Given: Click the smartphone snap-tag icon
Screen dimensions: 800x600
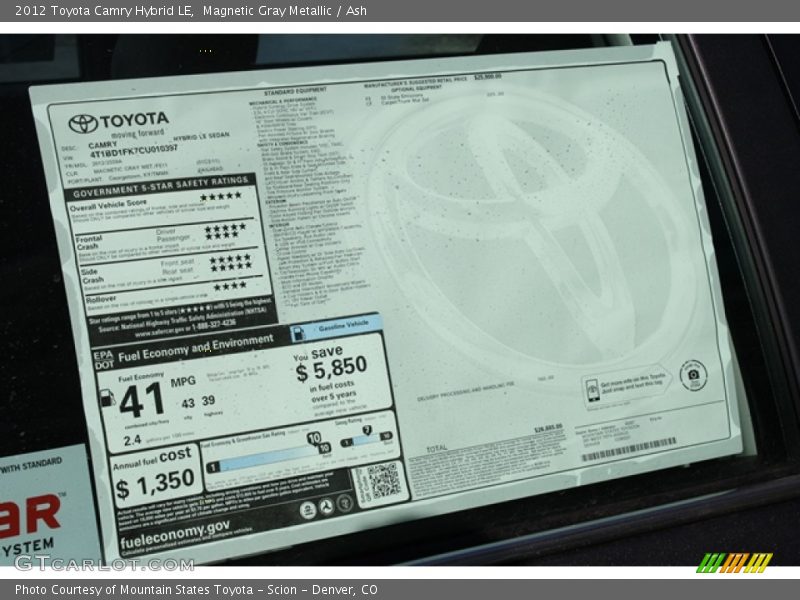Looking at the screenshot, I should pyautogui.click(x=592, y=390).
